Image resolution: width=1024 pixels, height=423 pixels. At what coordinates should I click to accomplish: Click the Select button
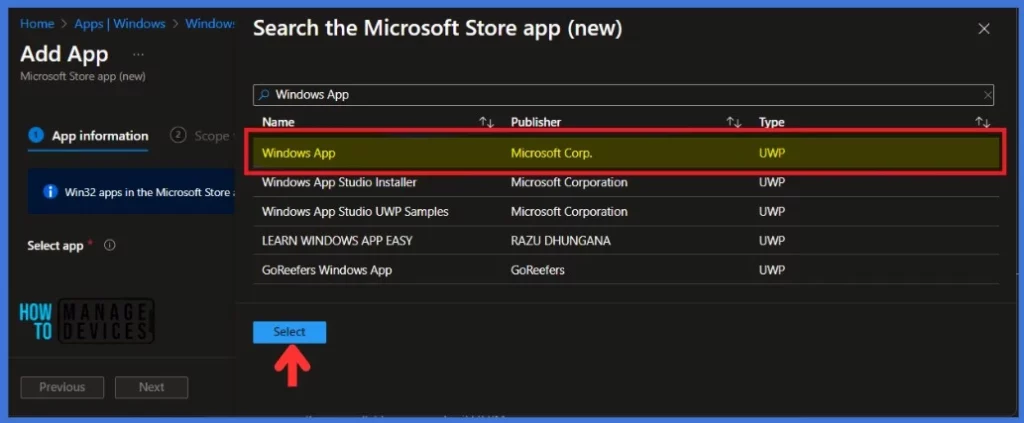tap(289, 332)
